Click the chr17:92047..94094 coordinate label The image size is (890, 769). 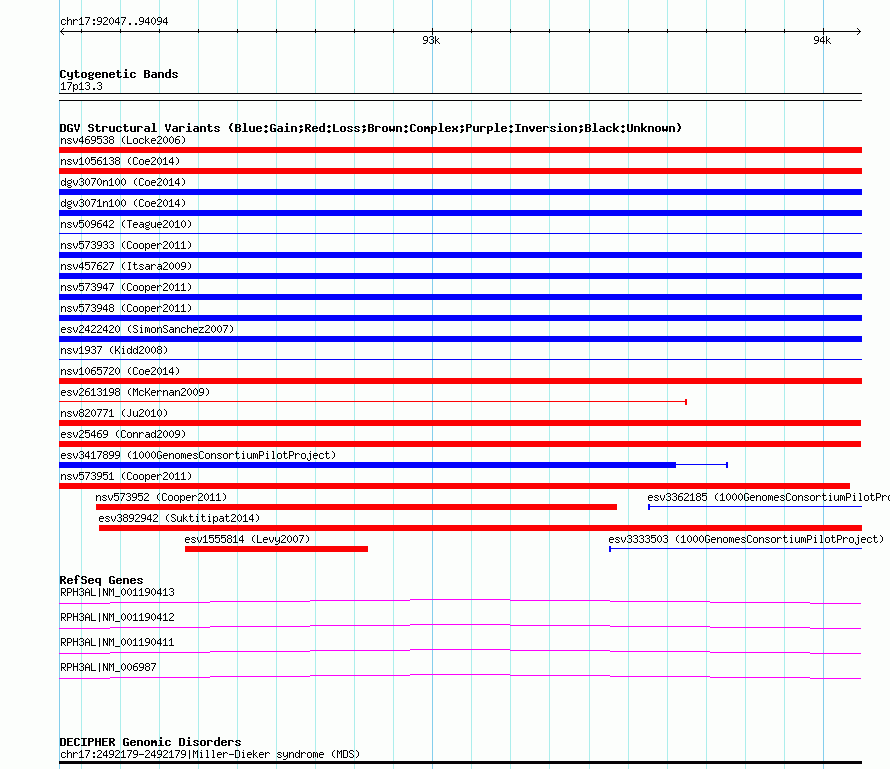(114, 21)
